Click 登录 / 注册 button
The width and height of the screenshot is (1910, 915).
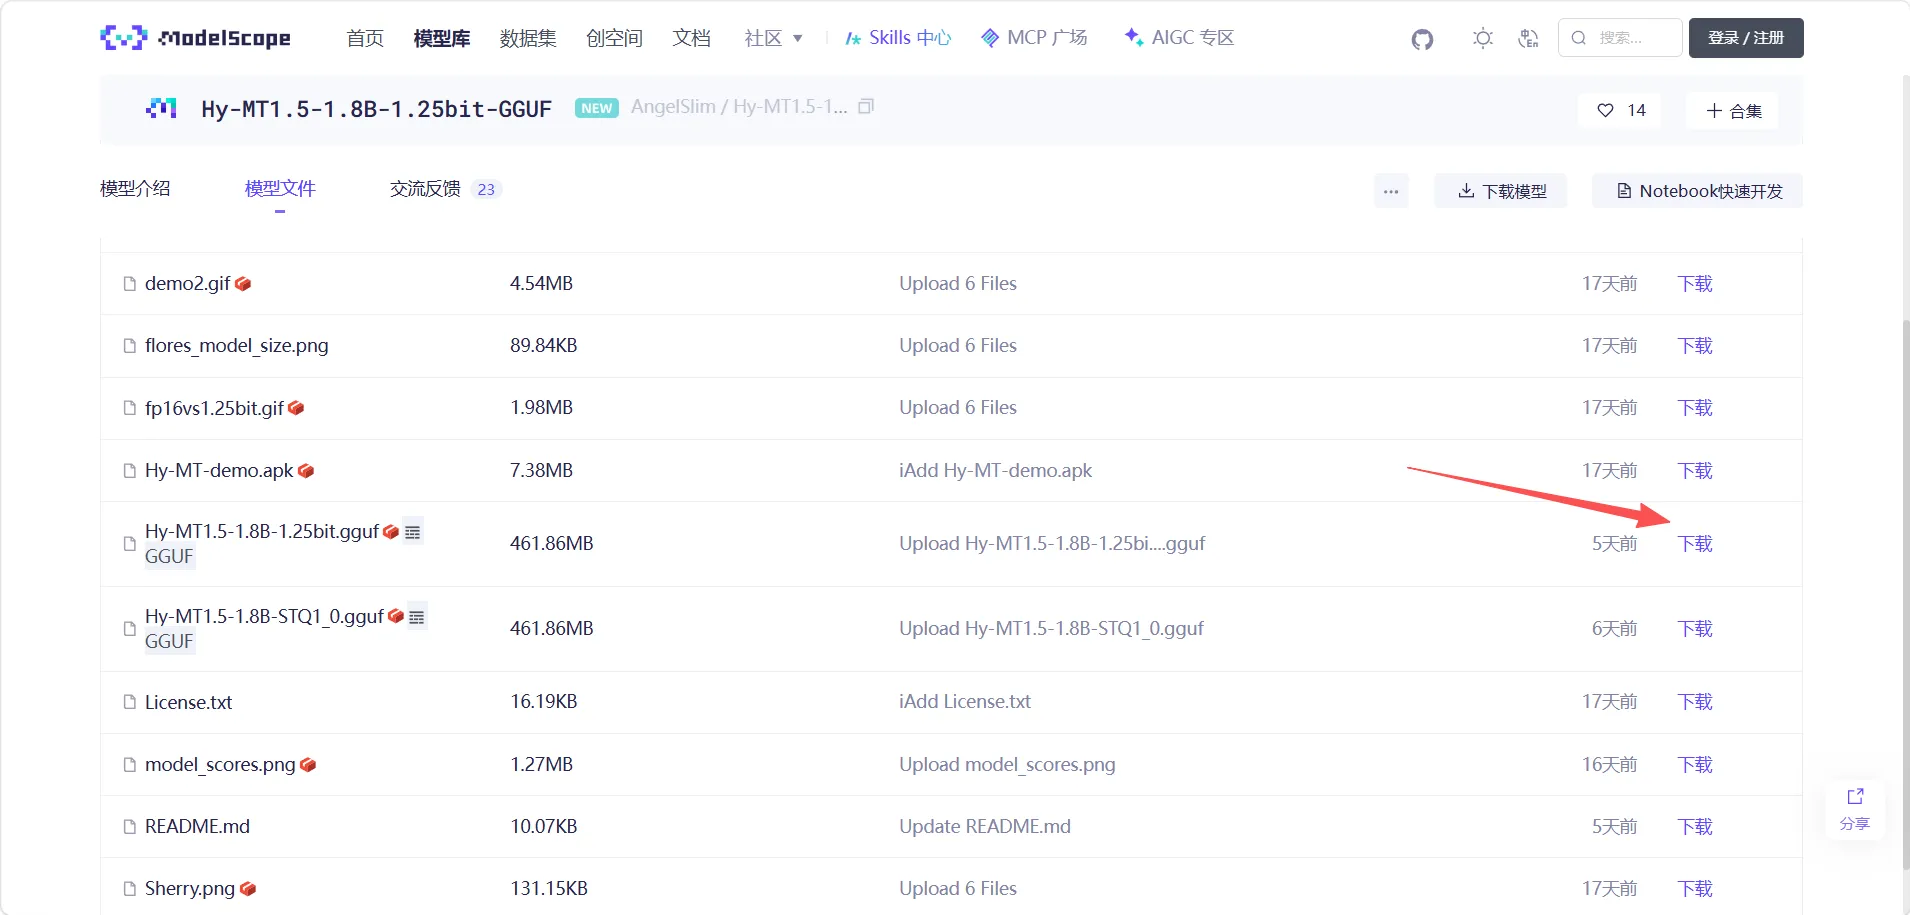pos(1746,38)
